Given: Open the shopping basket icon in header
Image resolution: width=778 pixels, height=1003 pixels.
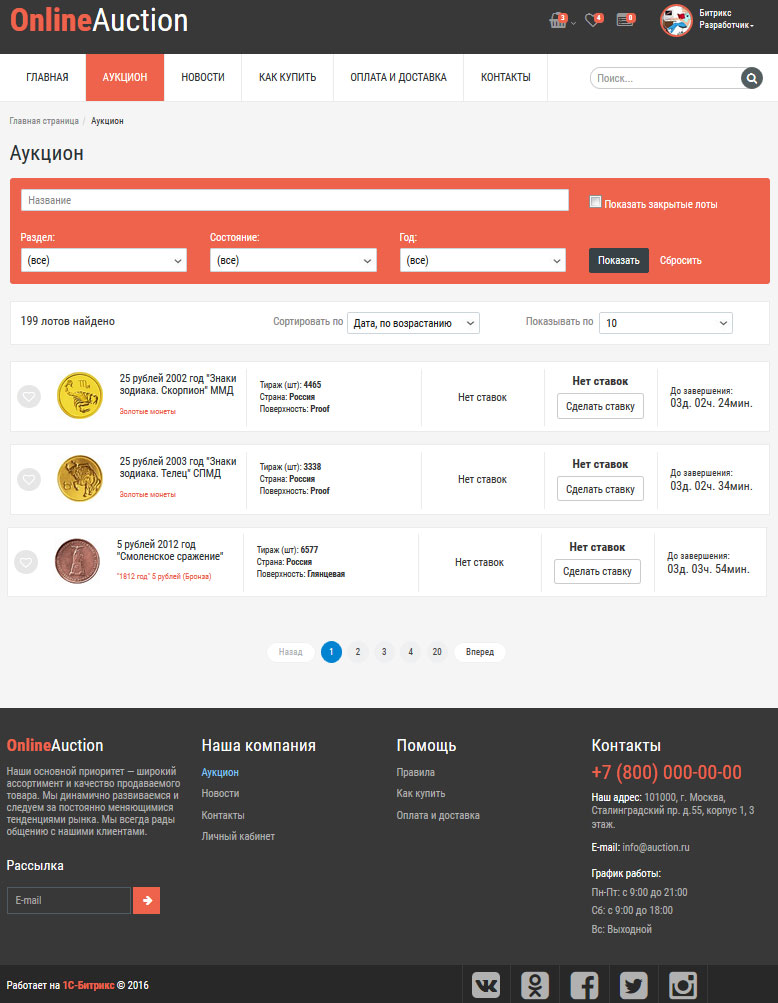Looking at the screenshot, I should [557, 21].
